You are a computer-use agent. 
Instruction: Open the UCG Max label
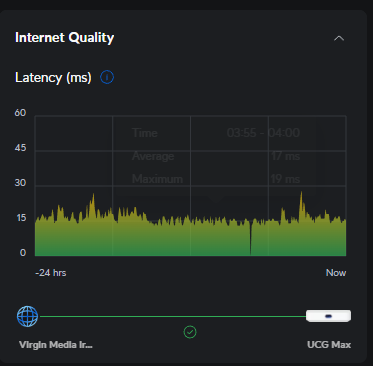pyautogui.click(x=329, y=345)
